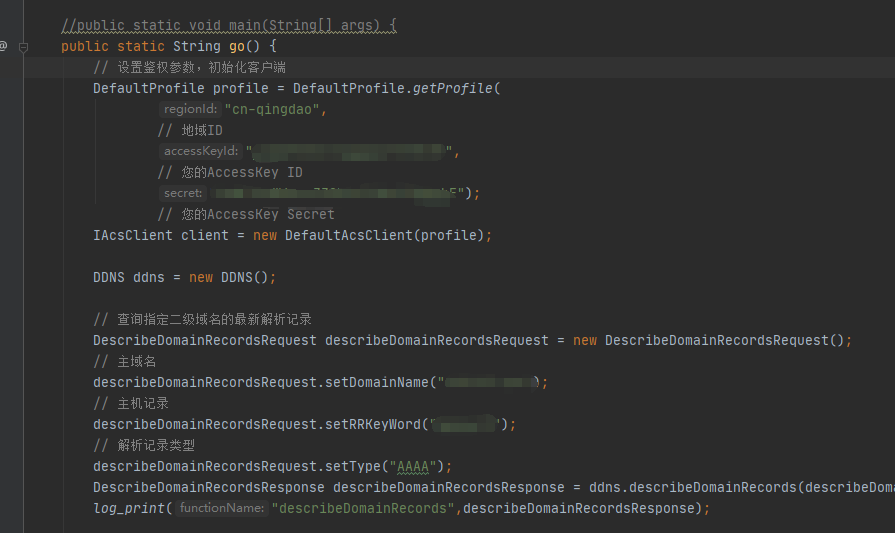This screenshot has width=895, height=533.
Task: Click the comment "// 主机记录"
Action: click(131, 404)
